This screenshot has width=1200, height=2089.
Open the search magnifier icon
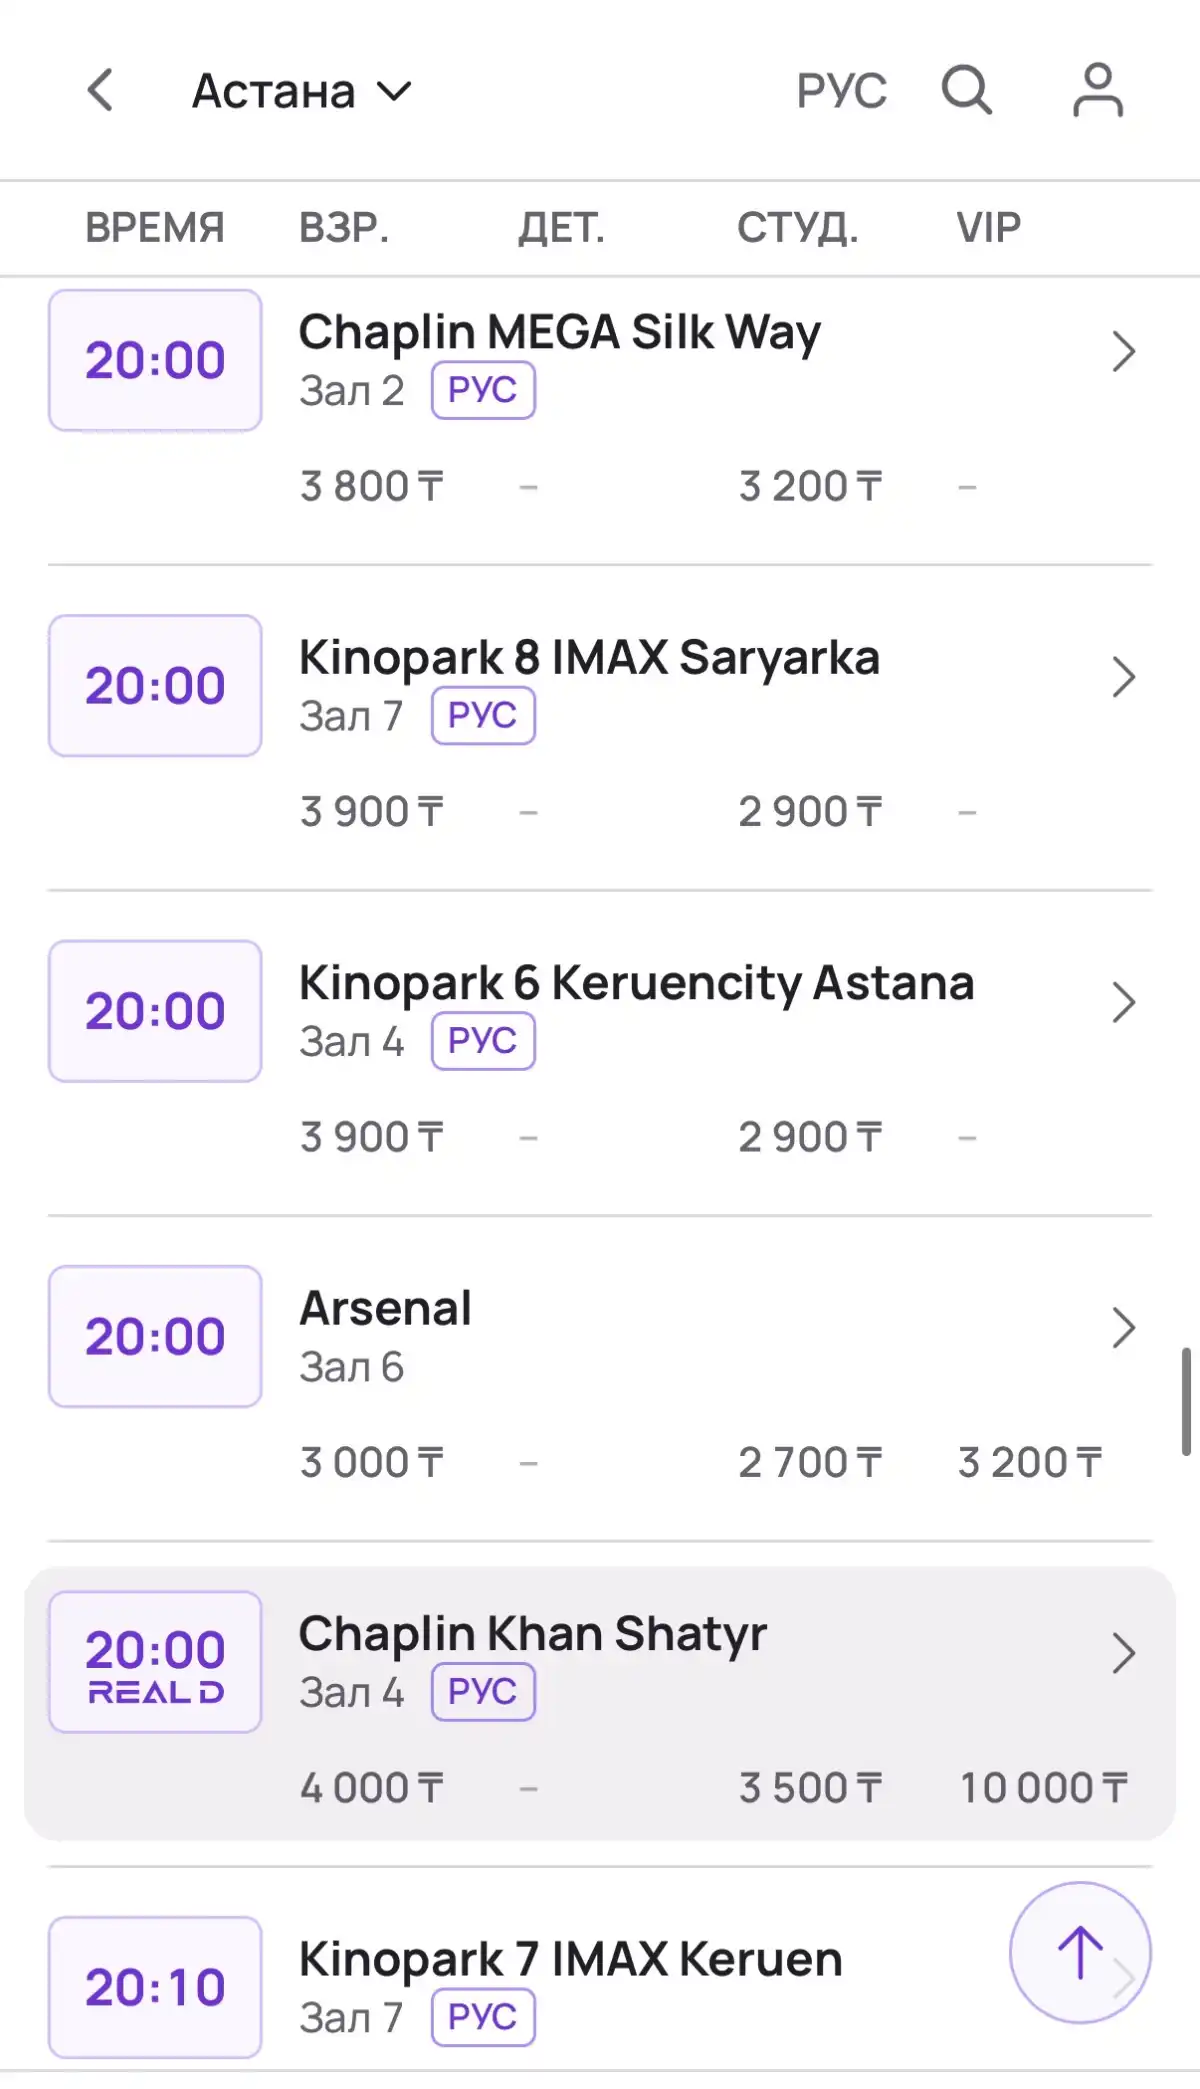(x=966, y=90)
